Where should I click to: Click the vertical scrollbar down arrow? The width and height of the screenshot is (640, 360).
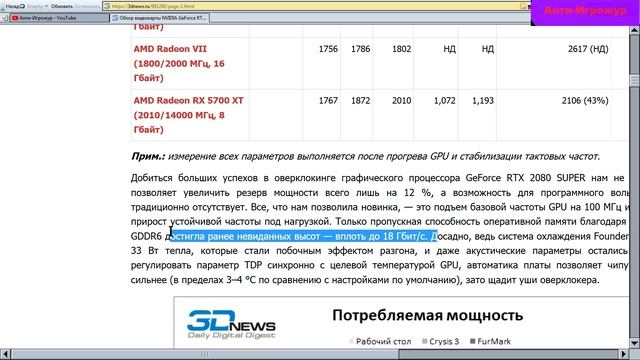pos(634,343)
